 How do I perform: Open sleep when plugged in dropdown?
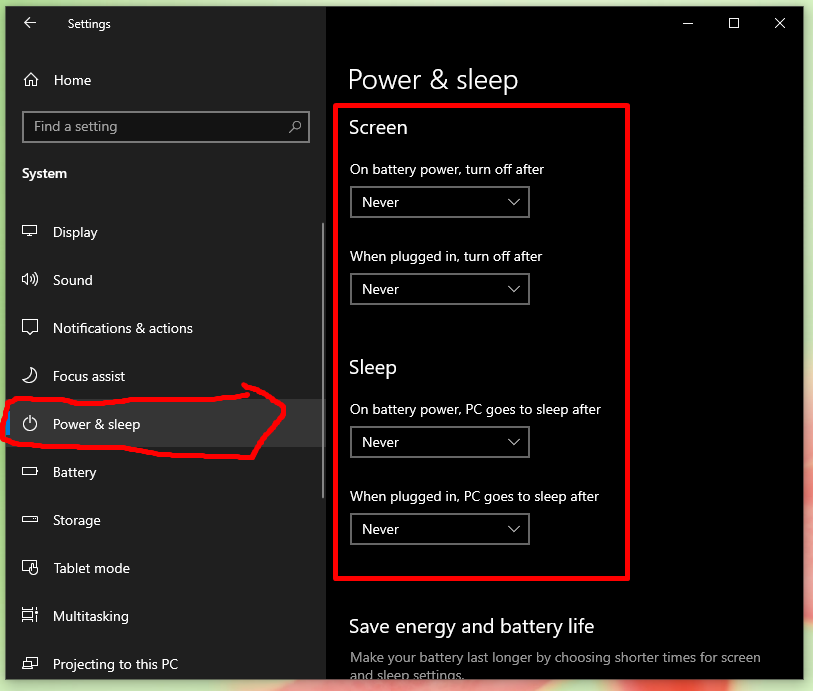[440, 529]
